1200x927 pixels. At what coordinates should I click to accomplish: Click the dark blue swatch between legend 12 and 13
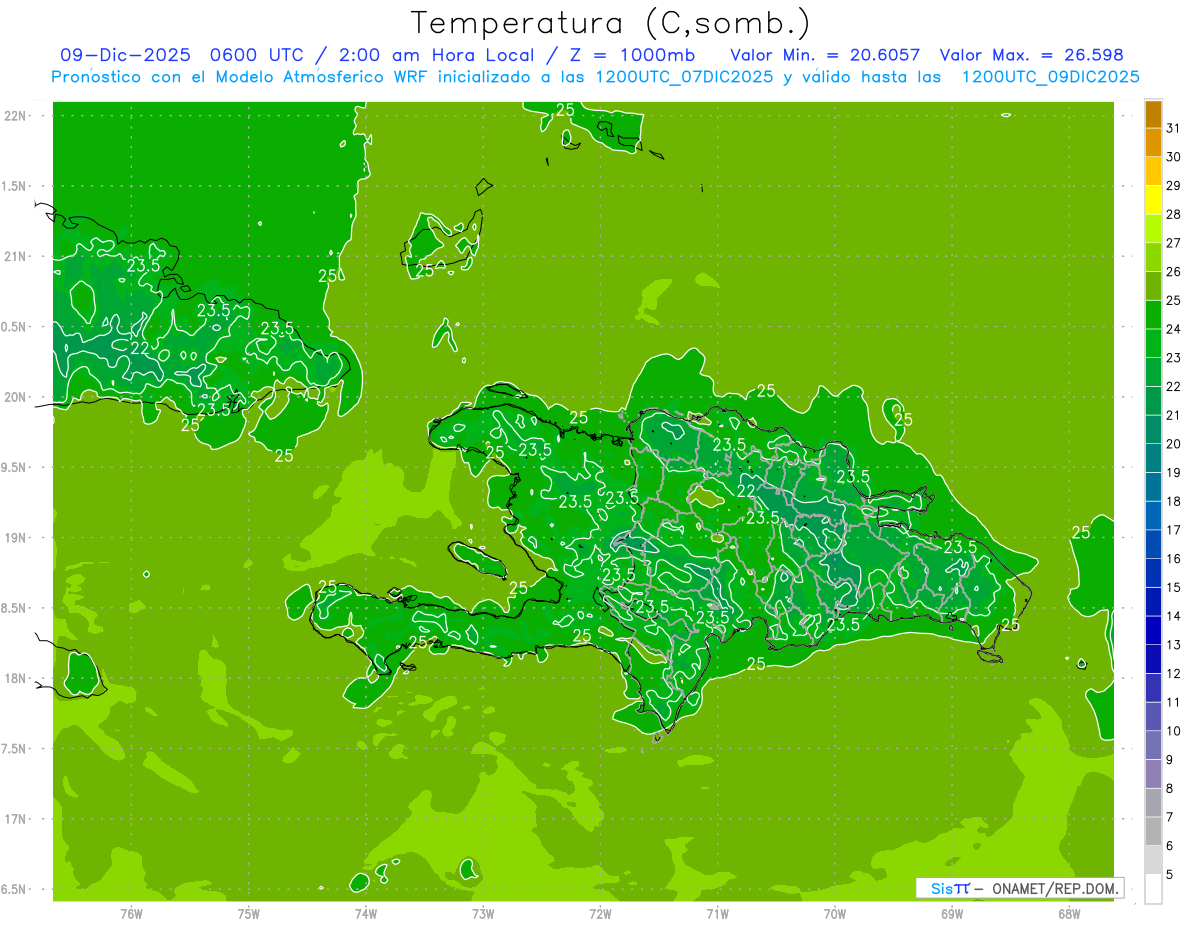click(x=1153, y=659)
